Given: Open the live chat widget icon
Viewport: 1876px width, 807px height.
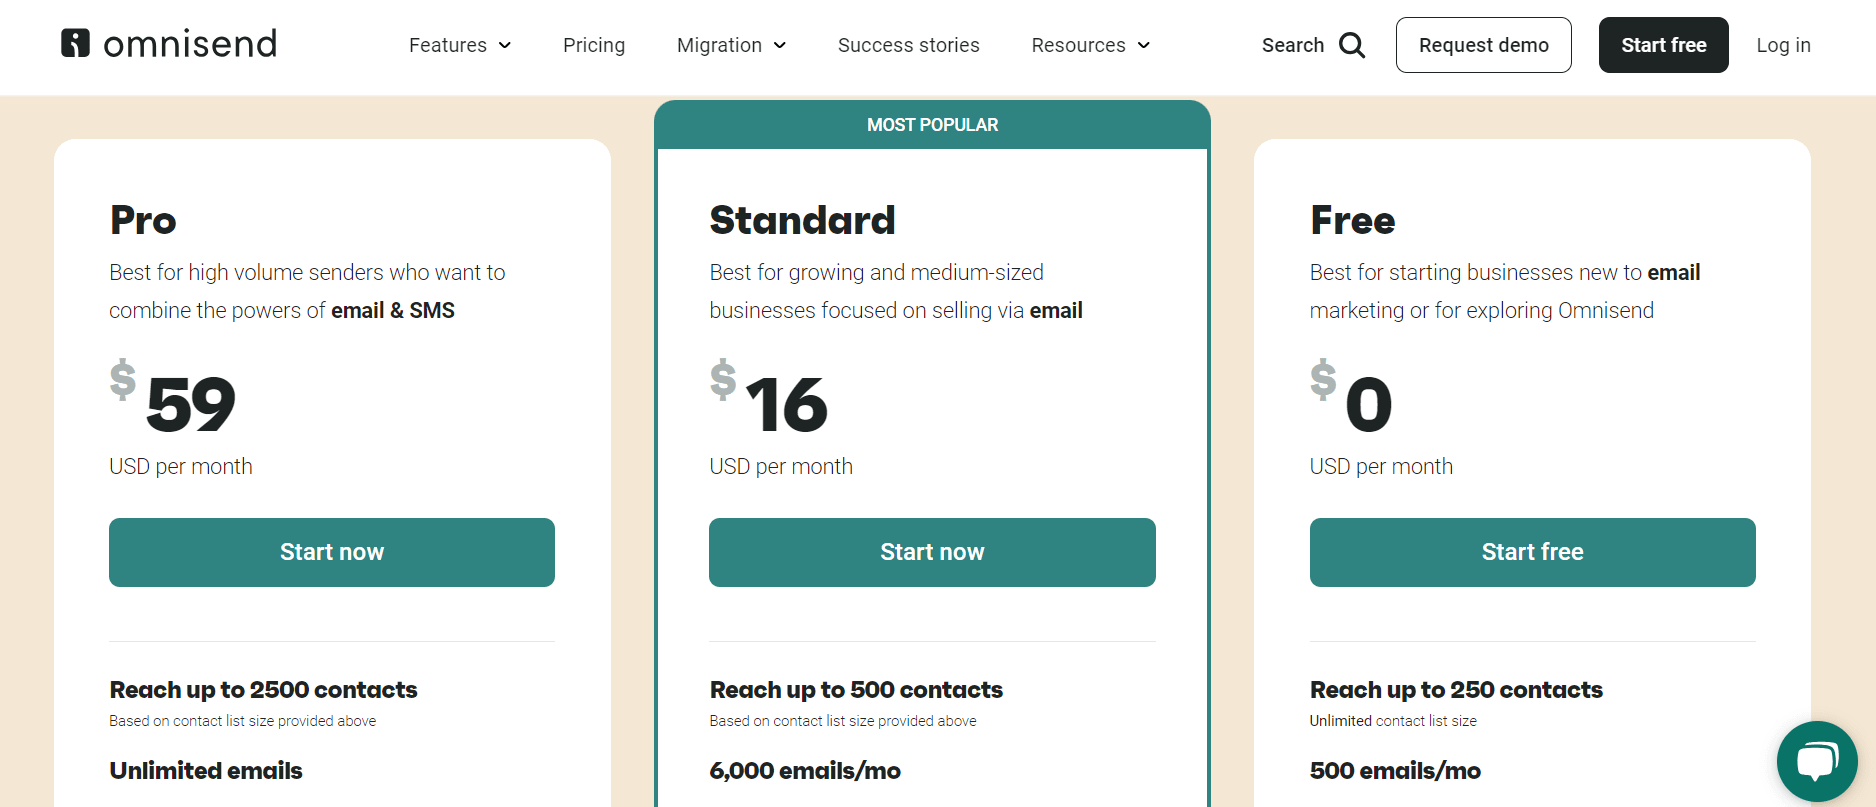Looking at the screenshot, I should point(1817,761).
